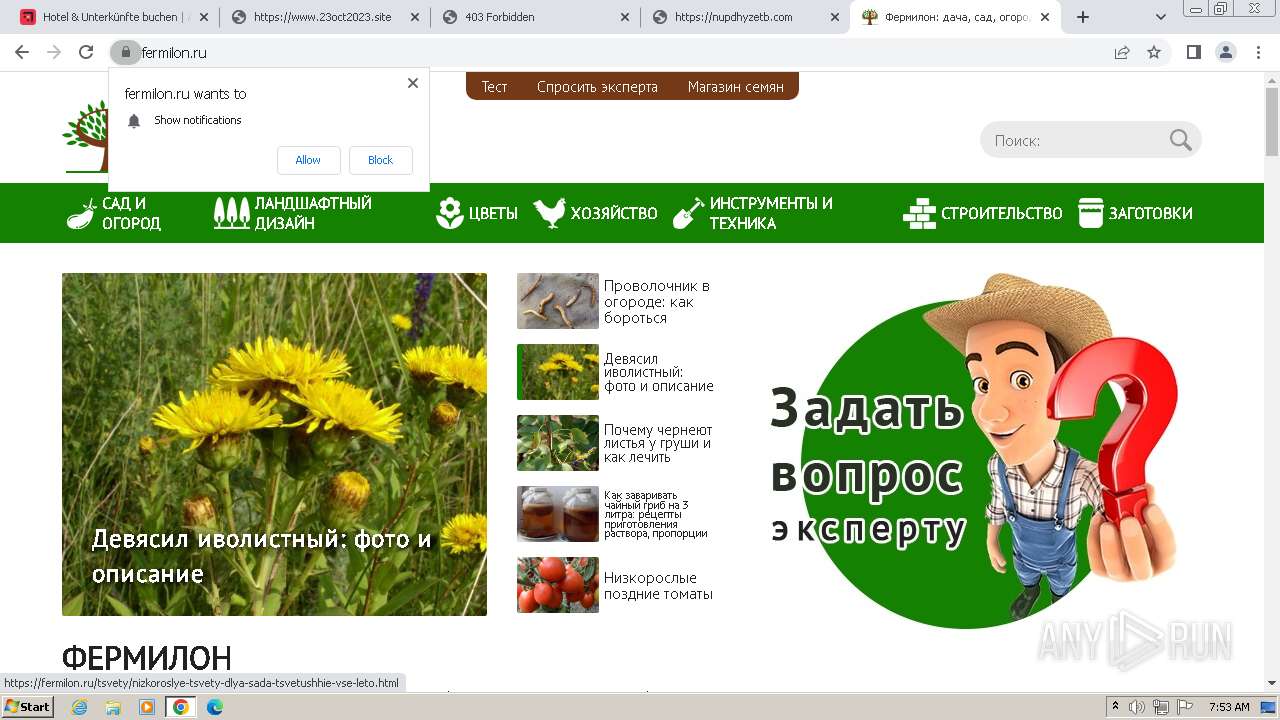1280x720 pixels.
Task: Open a new browser tab
Action: click(1082, 17)
